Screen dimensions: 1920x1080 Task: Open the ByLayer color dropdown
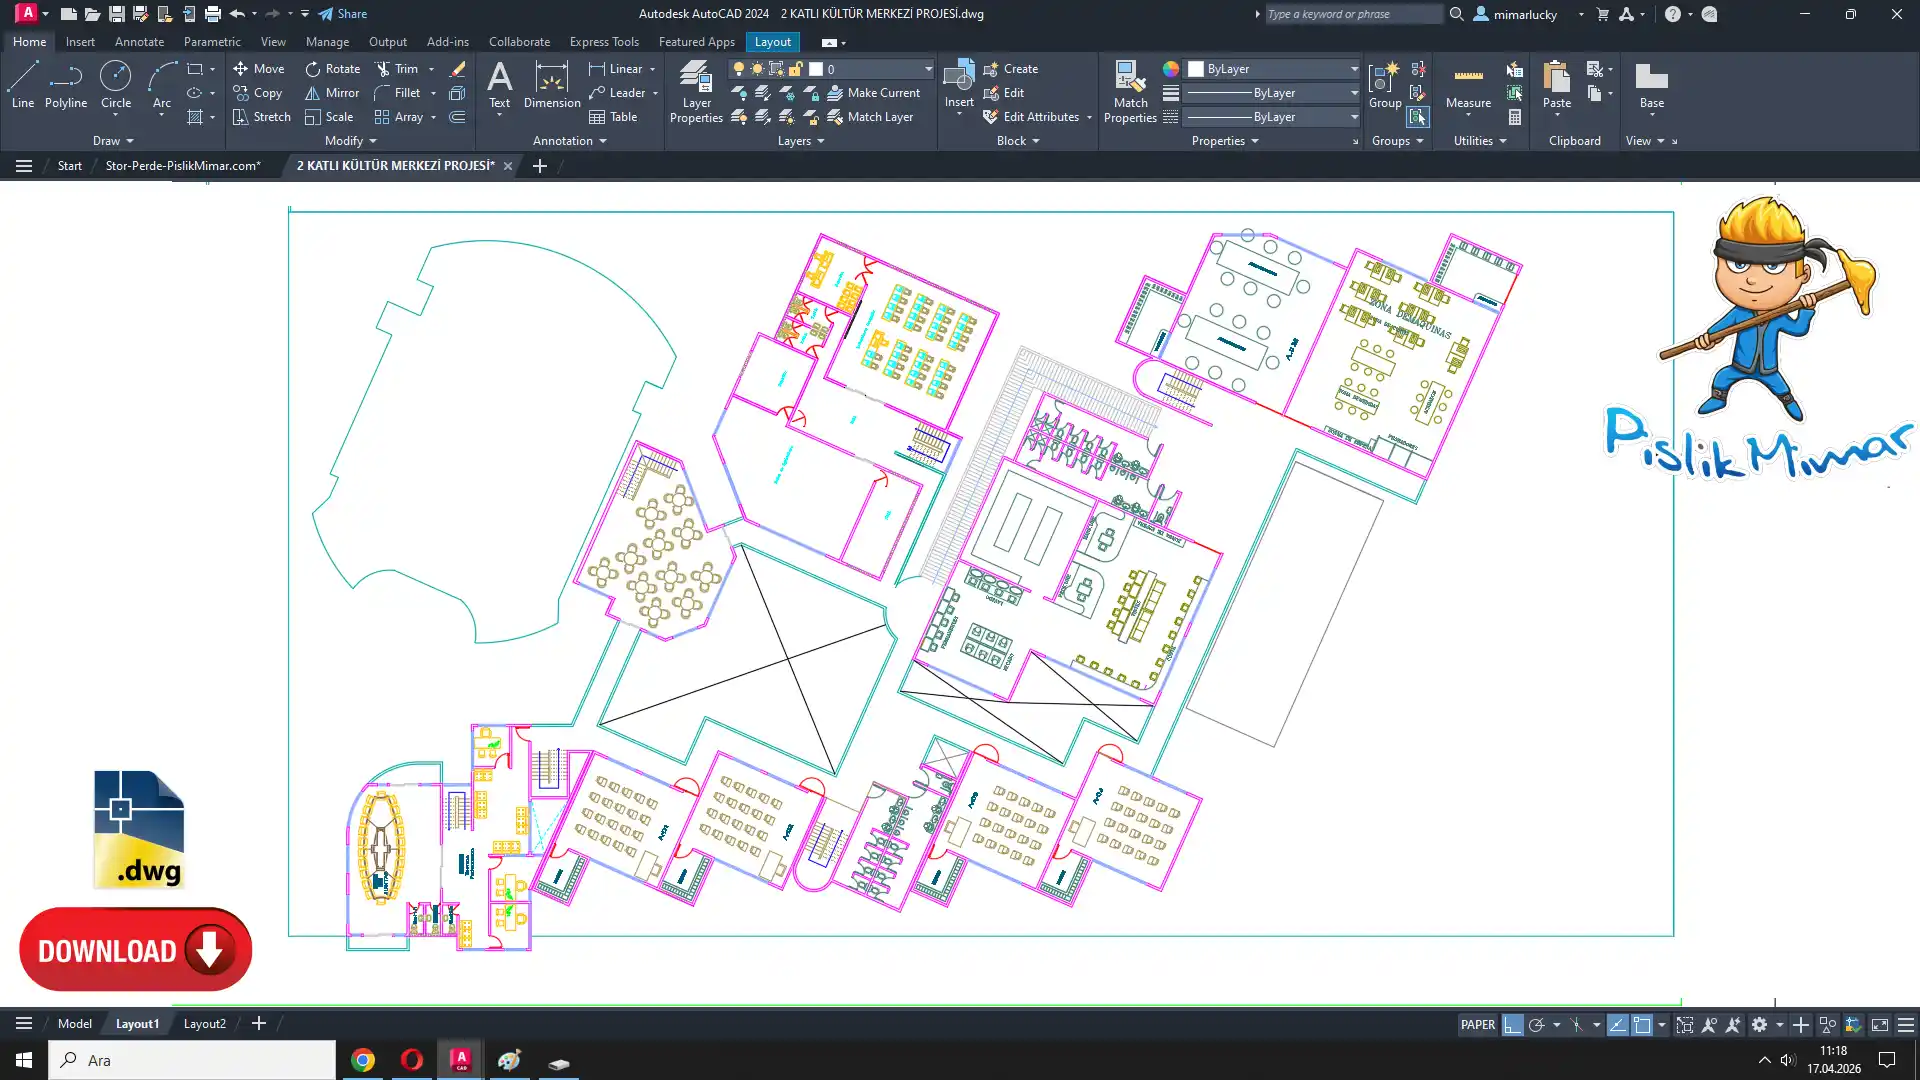[x=1354, y=69]
